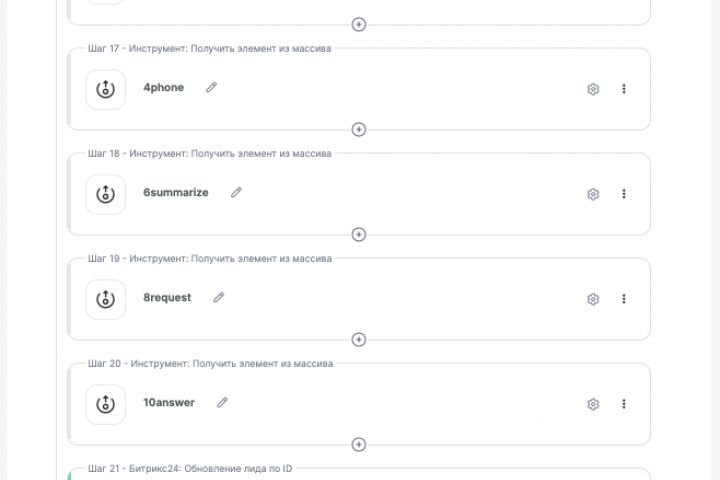Insert a new step after 6summarize
Image resolution: width=720 pixels, height=480 pixels.
[x=359, y=234]
